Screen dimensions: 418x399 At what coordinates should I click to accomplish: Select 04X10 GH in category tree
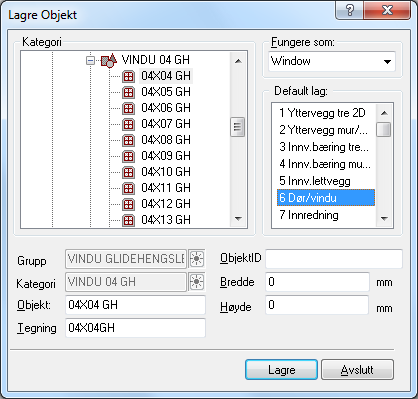pyautogui.click(x=166, y=172)
